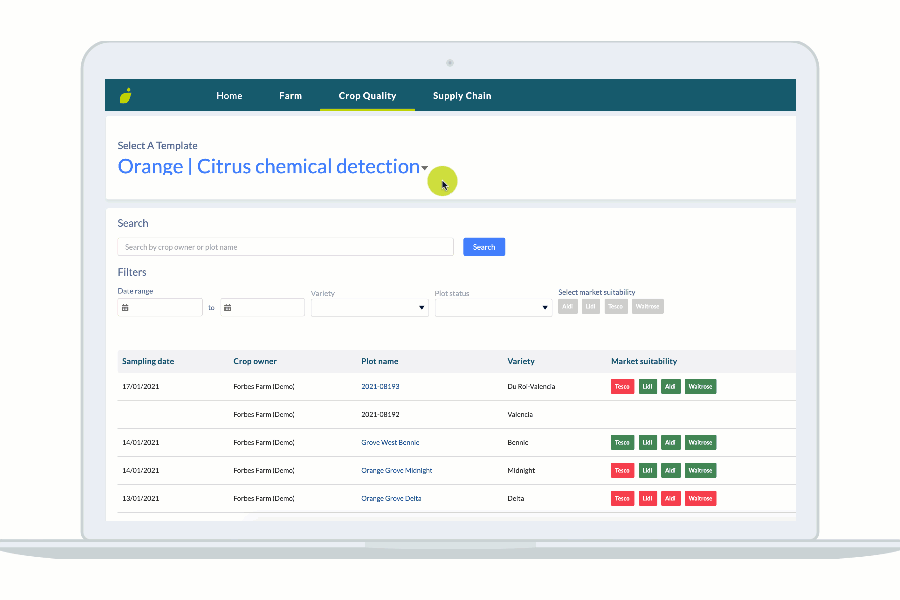The width and height of the screenshot is (900, 600).
Task: Toggle the Lidl market suitability filter
Action: point(591,307)
